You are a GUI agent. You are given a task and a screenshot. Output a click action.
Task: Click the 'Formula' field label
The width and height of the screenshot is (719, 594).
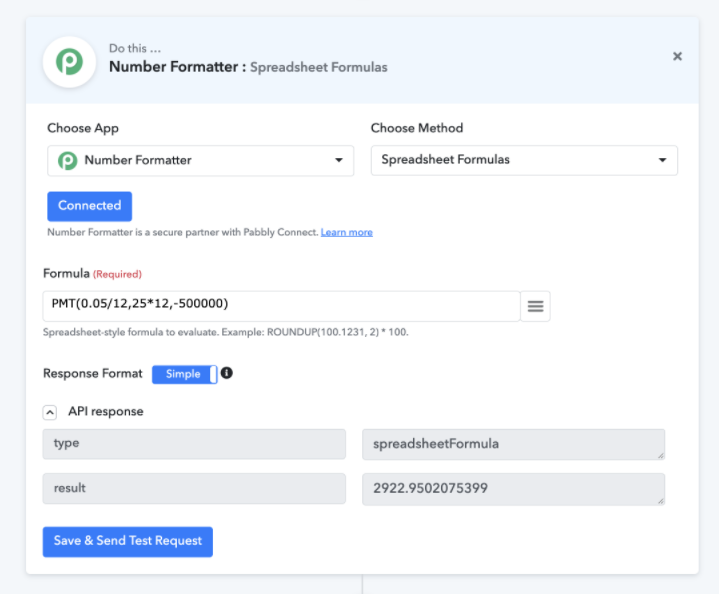coord(66,273)
